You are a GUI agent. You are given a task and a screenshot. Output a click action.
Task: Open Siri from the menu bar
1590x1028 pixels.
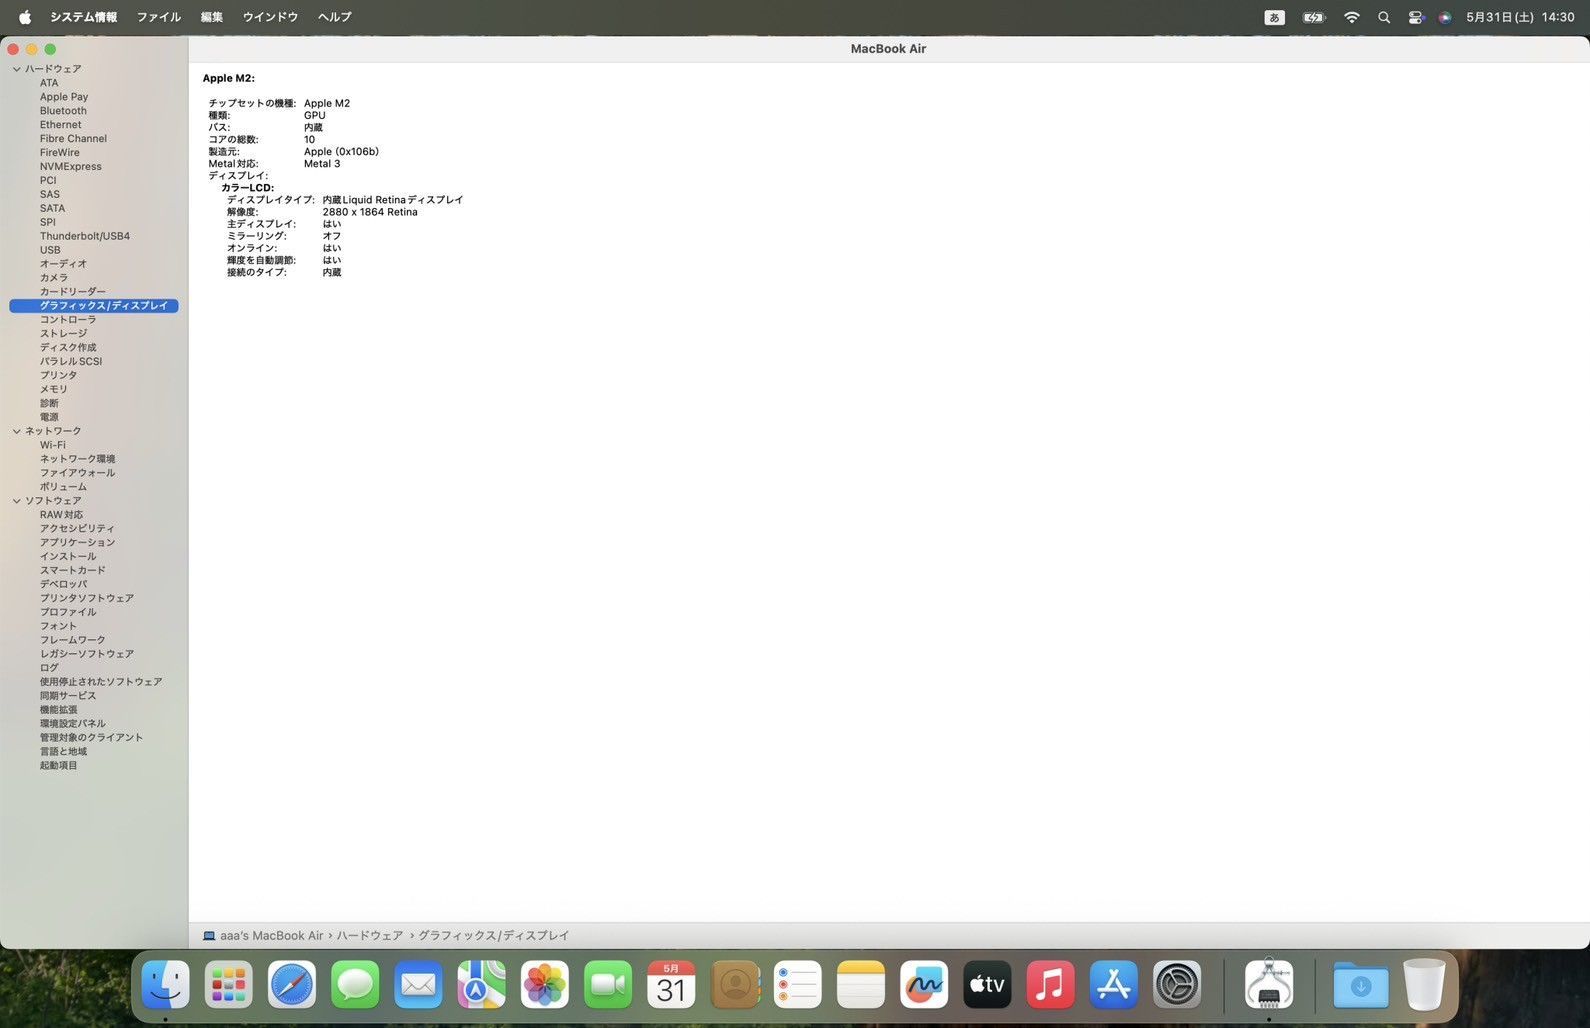[1445, 17]
